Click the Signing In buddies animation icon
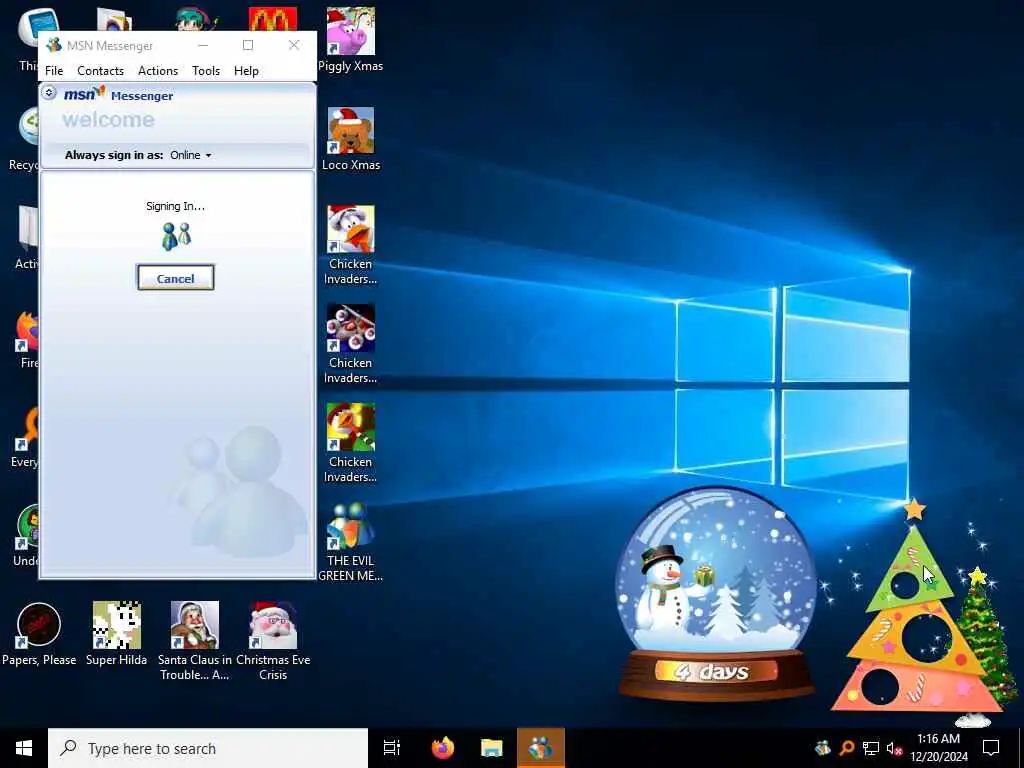This screenshot has height=768, width=1024. point(176,236)
